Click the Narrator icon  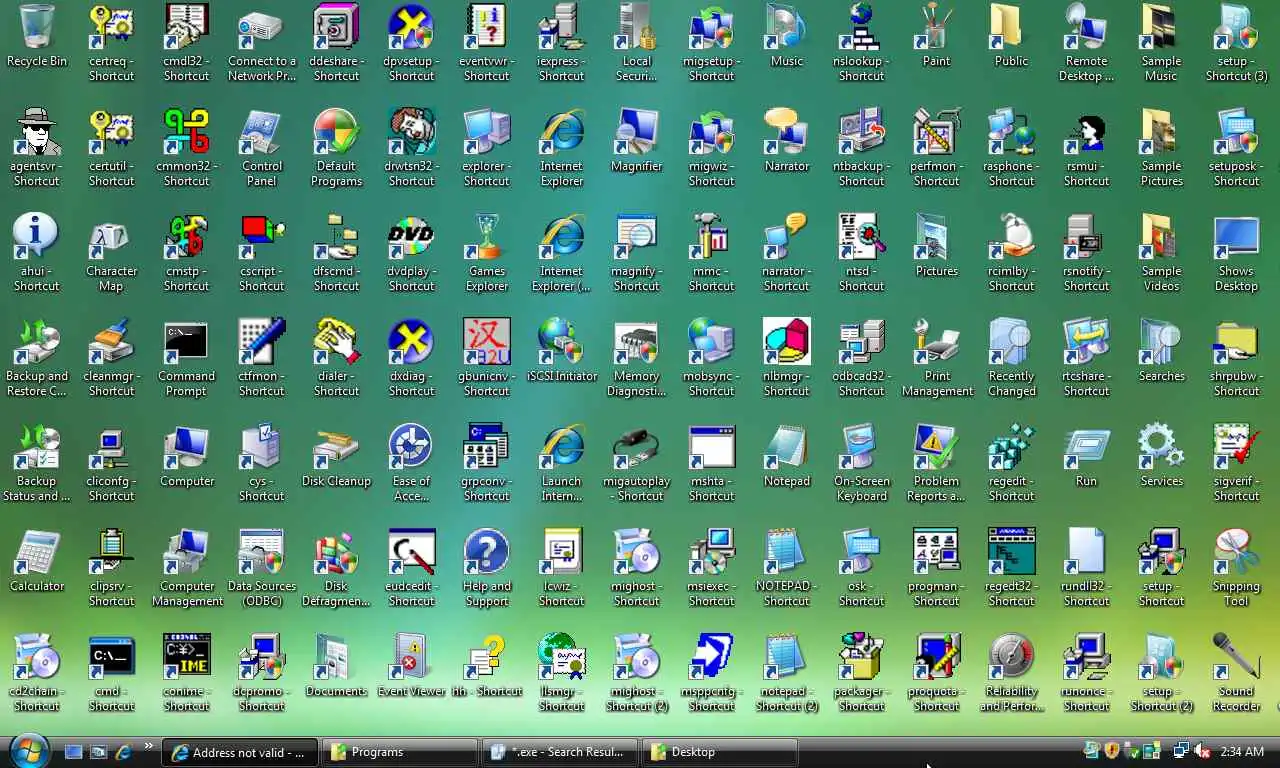point(787,132)
